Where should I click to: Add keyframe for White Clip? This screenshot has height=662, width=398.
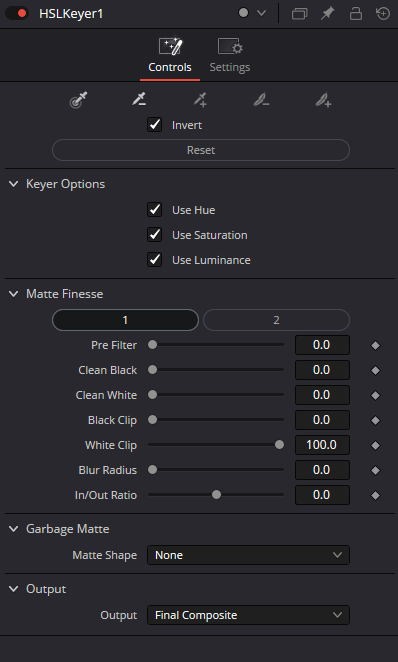point(375,445)
